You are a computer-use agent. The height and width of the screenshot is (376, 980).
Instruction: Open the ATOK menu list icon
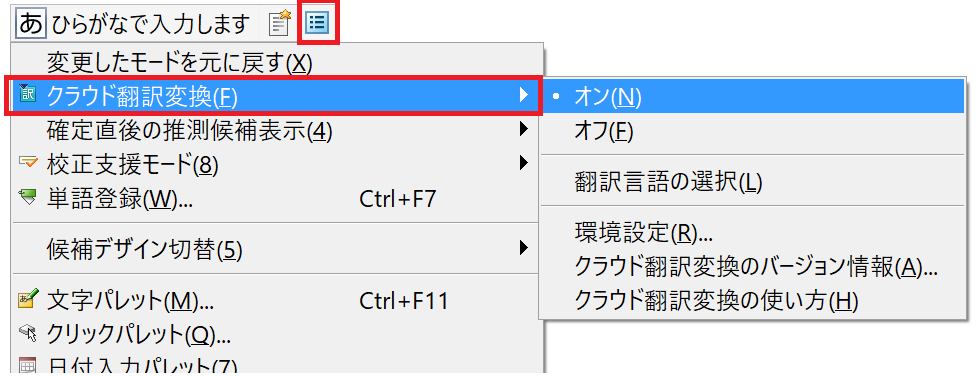318,23
